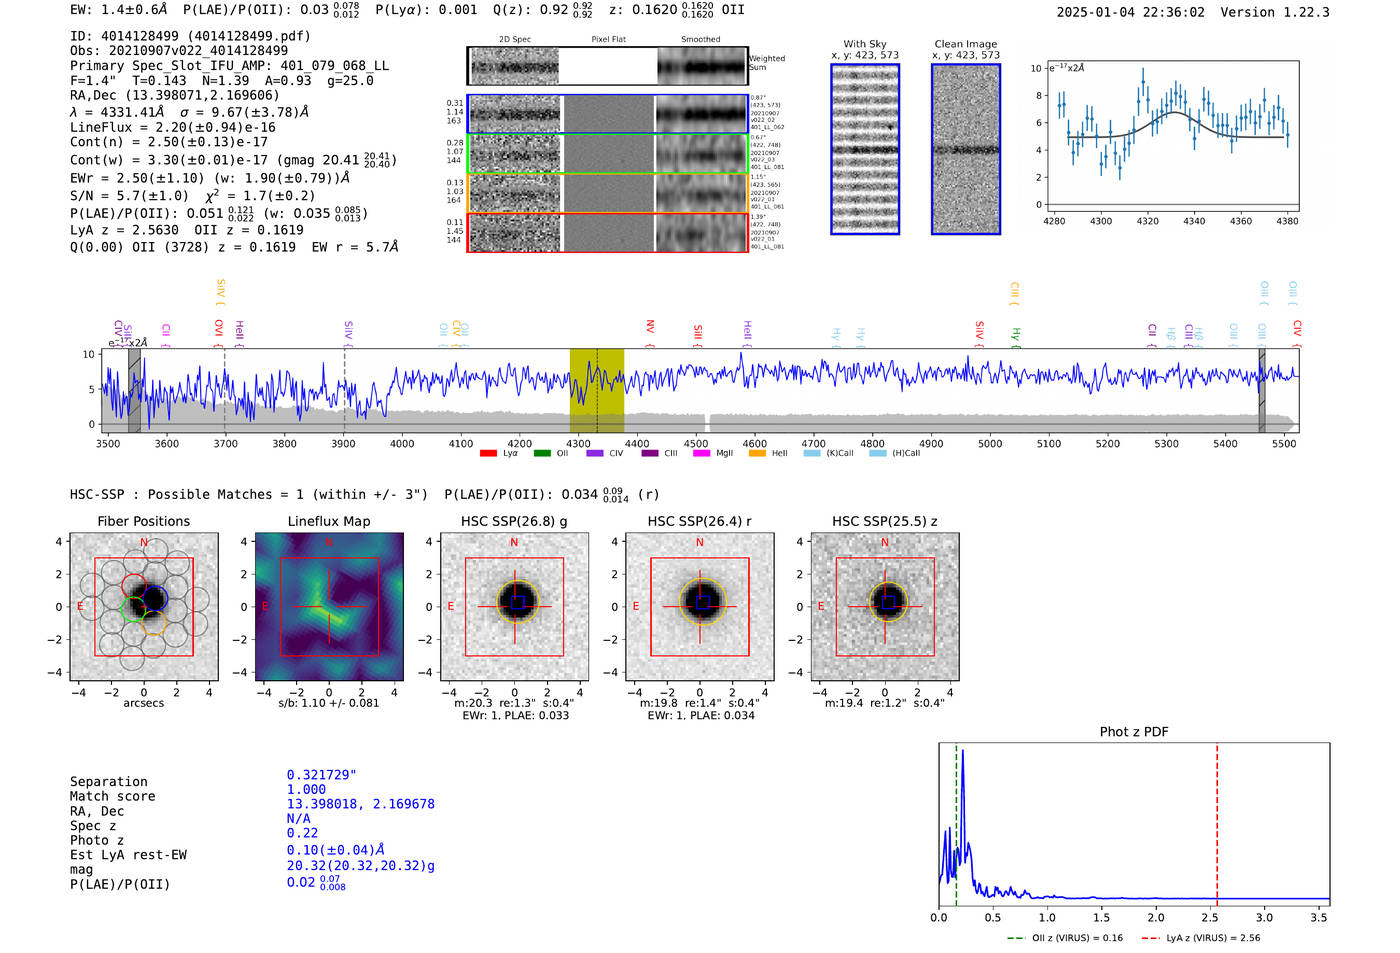Viewport: 1400px width, 953px height.
Task: Click the purple CIV legend swatch
Action: tap(595, 454)
